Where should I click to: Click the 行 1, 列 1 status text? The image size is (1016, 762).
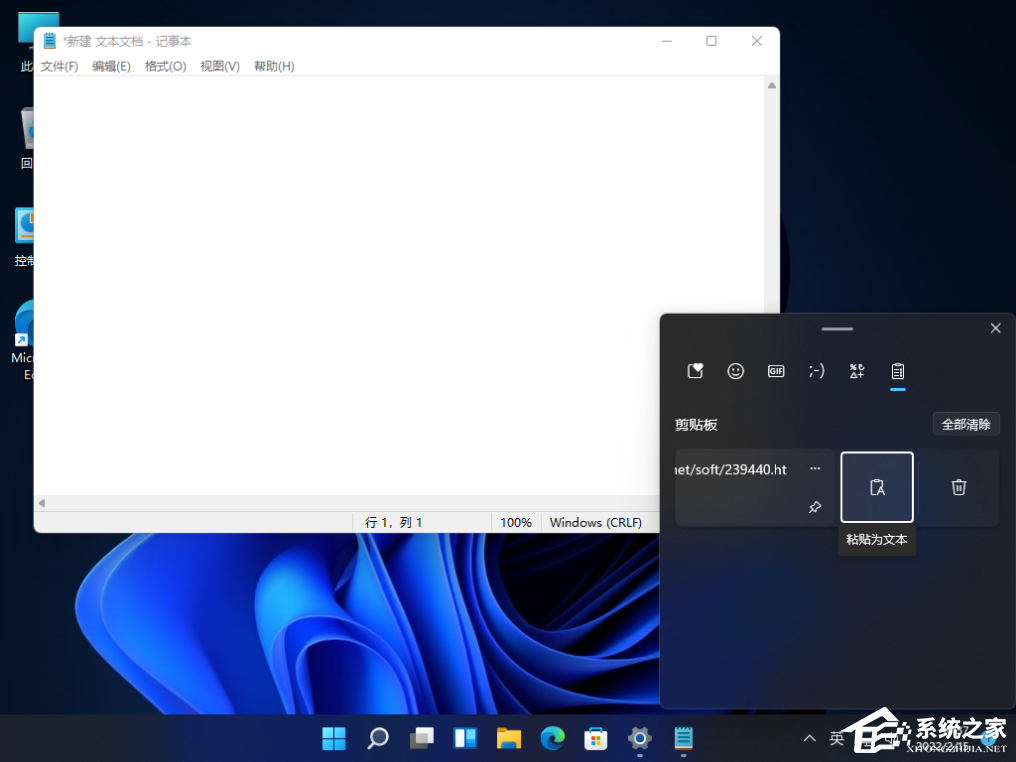pyautogui.click(x=393, y=522)
